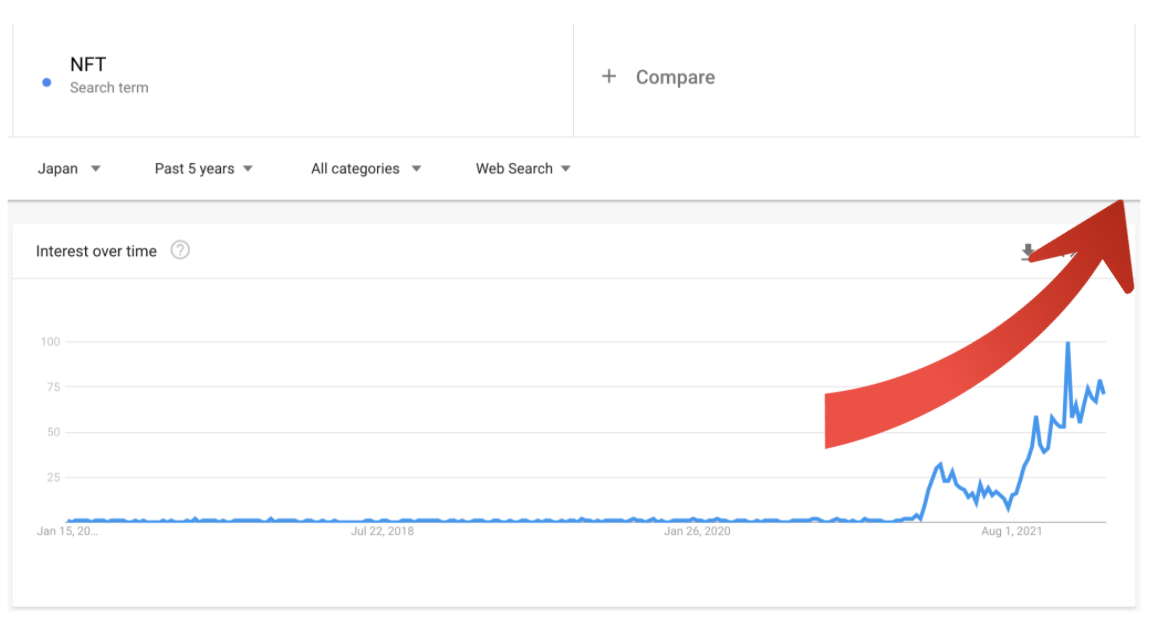Viewport: 1150px width, 618px height.
Task: Expand the Past 5 years time range
Action: [x=203, y=169]
